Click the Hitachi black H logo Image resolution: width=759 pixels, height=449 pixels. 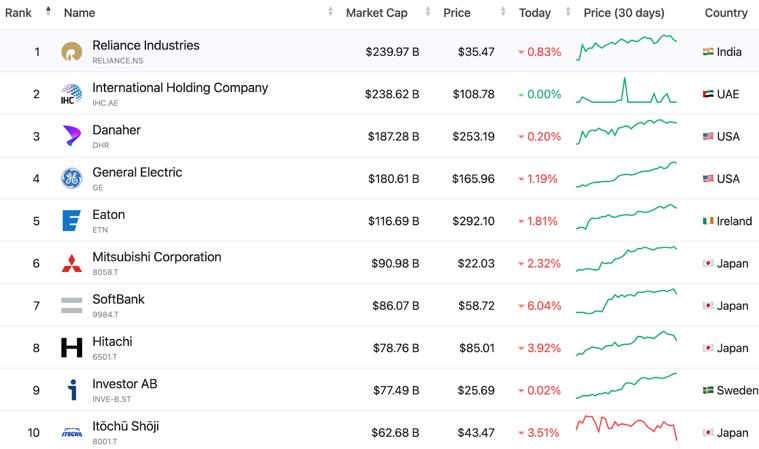(x=72, y=348)
